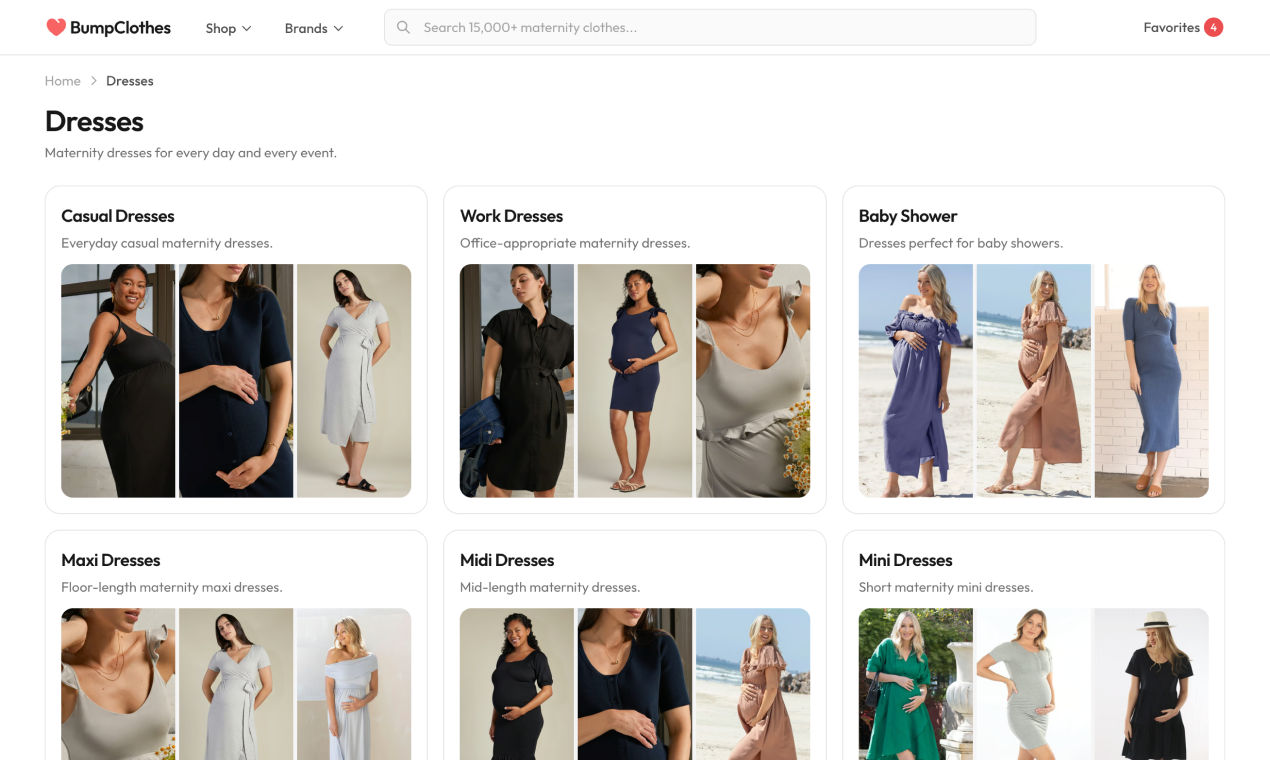Select Dresses in the breadcrumb trail
Screen dimensions: 1270x760
coord(129,80)
